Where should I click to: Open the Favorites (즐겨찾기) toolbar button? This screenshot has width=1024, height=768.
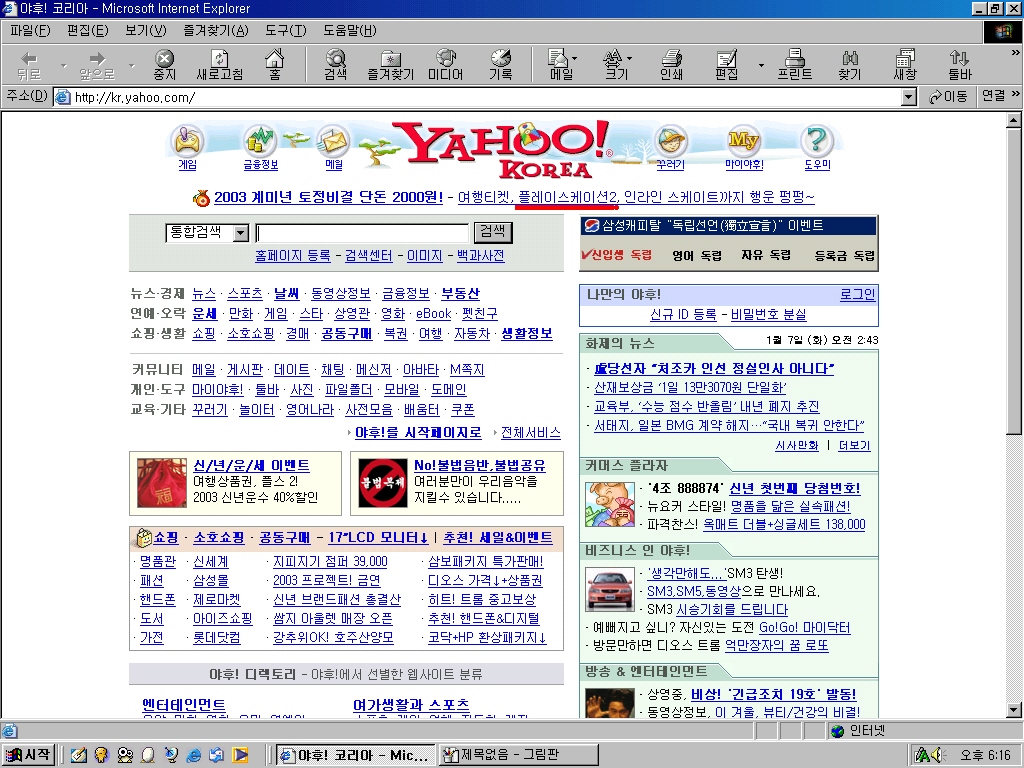pos(390,65)
